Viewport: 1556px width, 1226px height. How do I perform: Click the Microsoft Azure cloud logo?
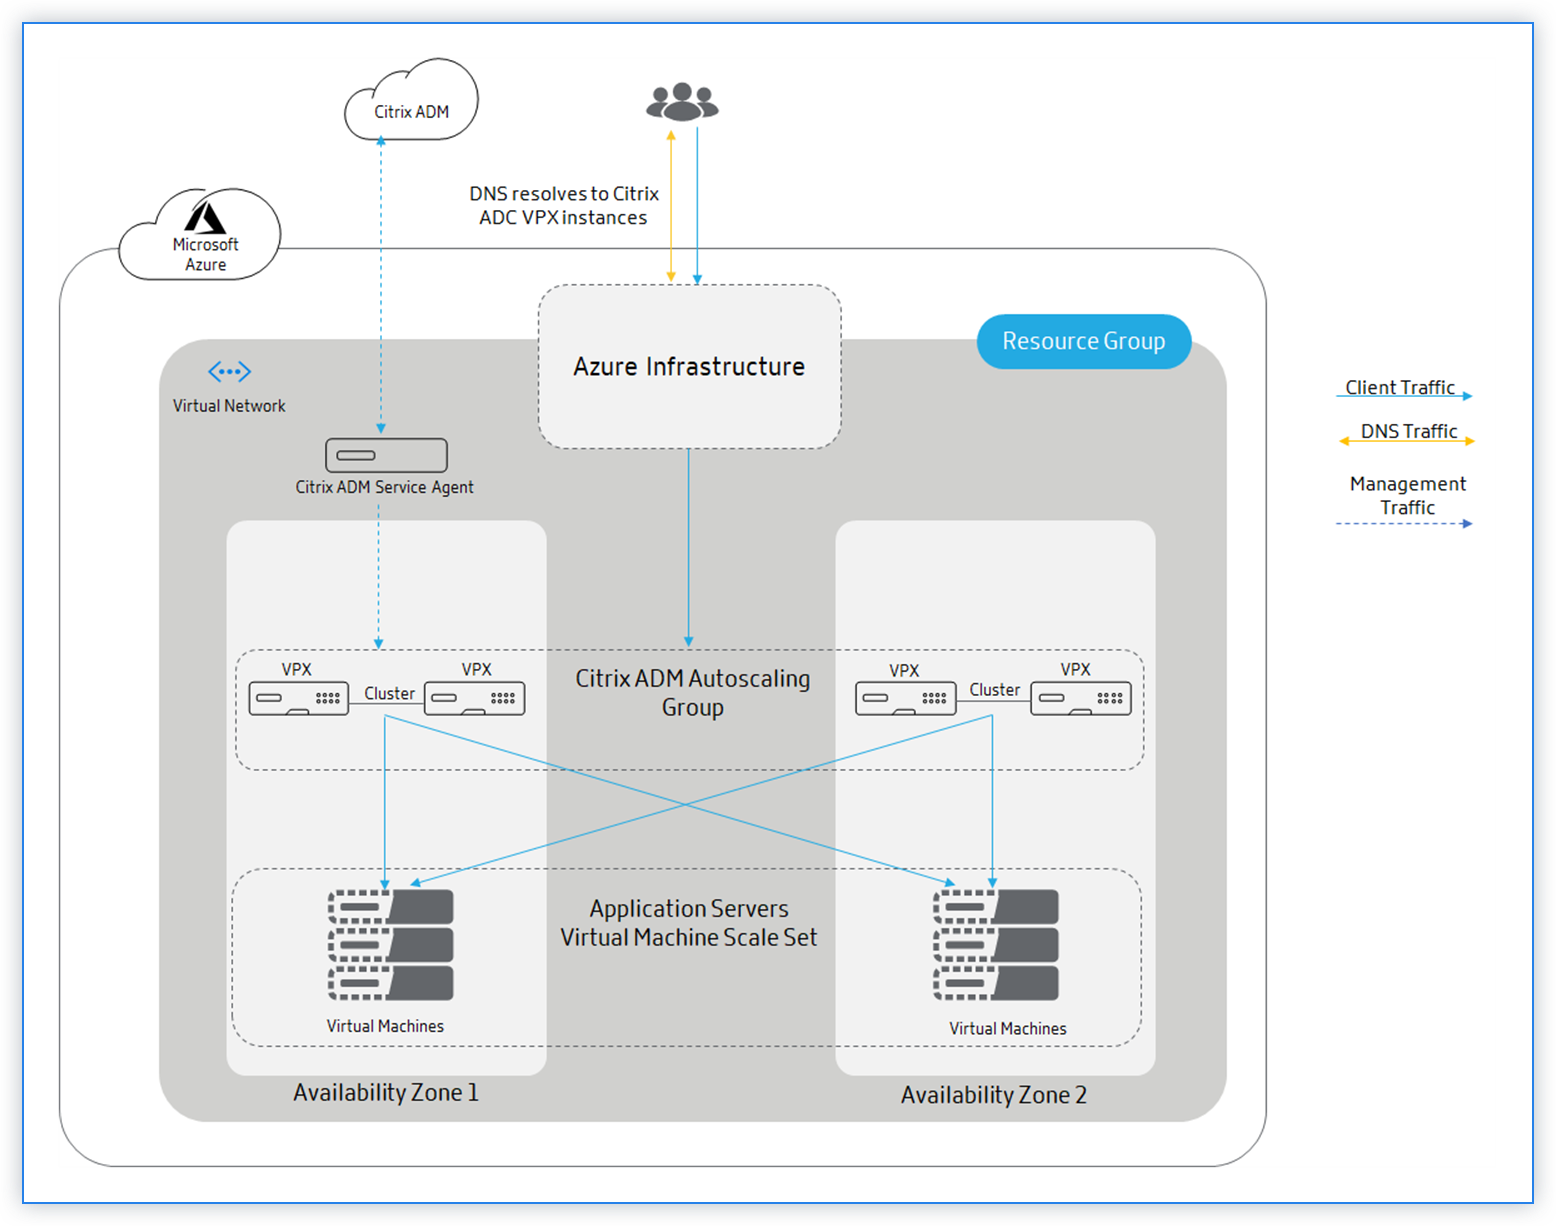pos(200,234)
